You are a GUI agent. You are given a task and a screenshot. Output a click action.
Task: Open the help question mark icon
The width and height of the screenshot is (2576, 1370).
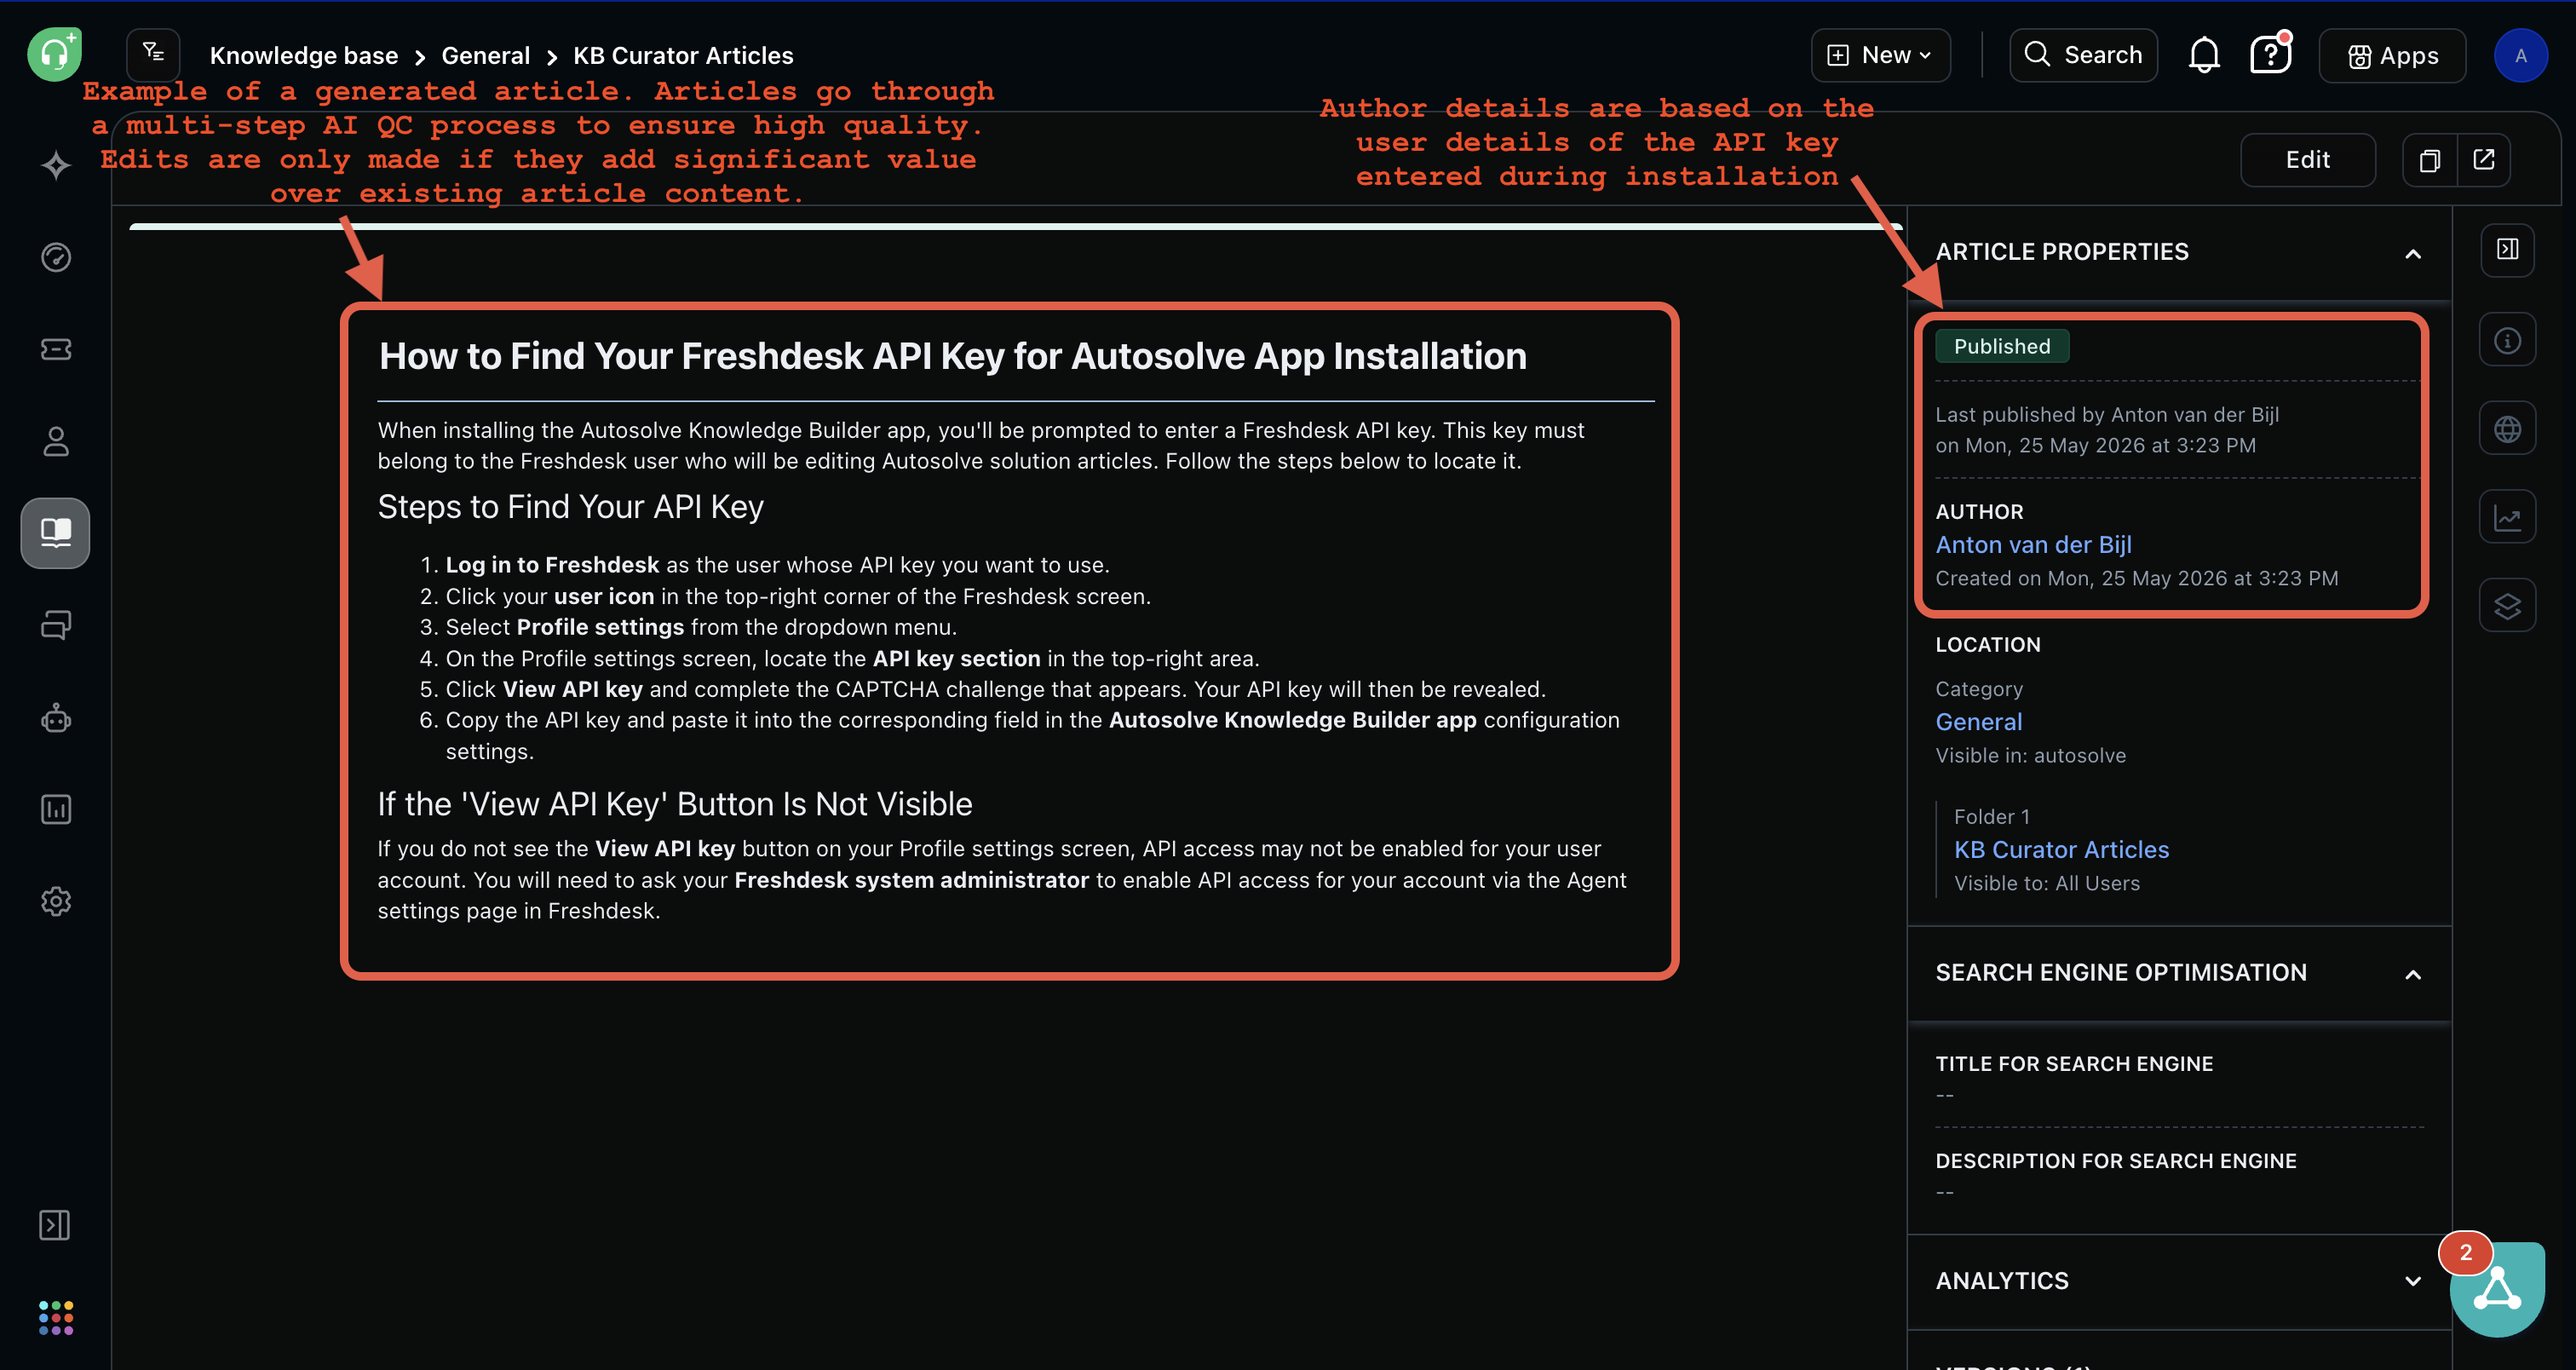[2270, 54]
